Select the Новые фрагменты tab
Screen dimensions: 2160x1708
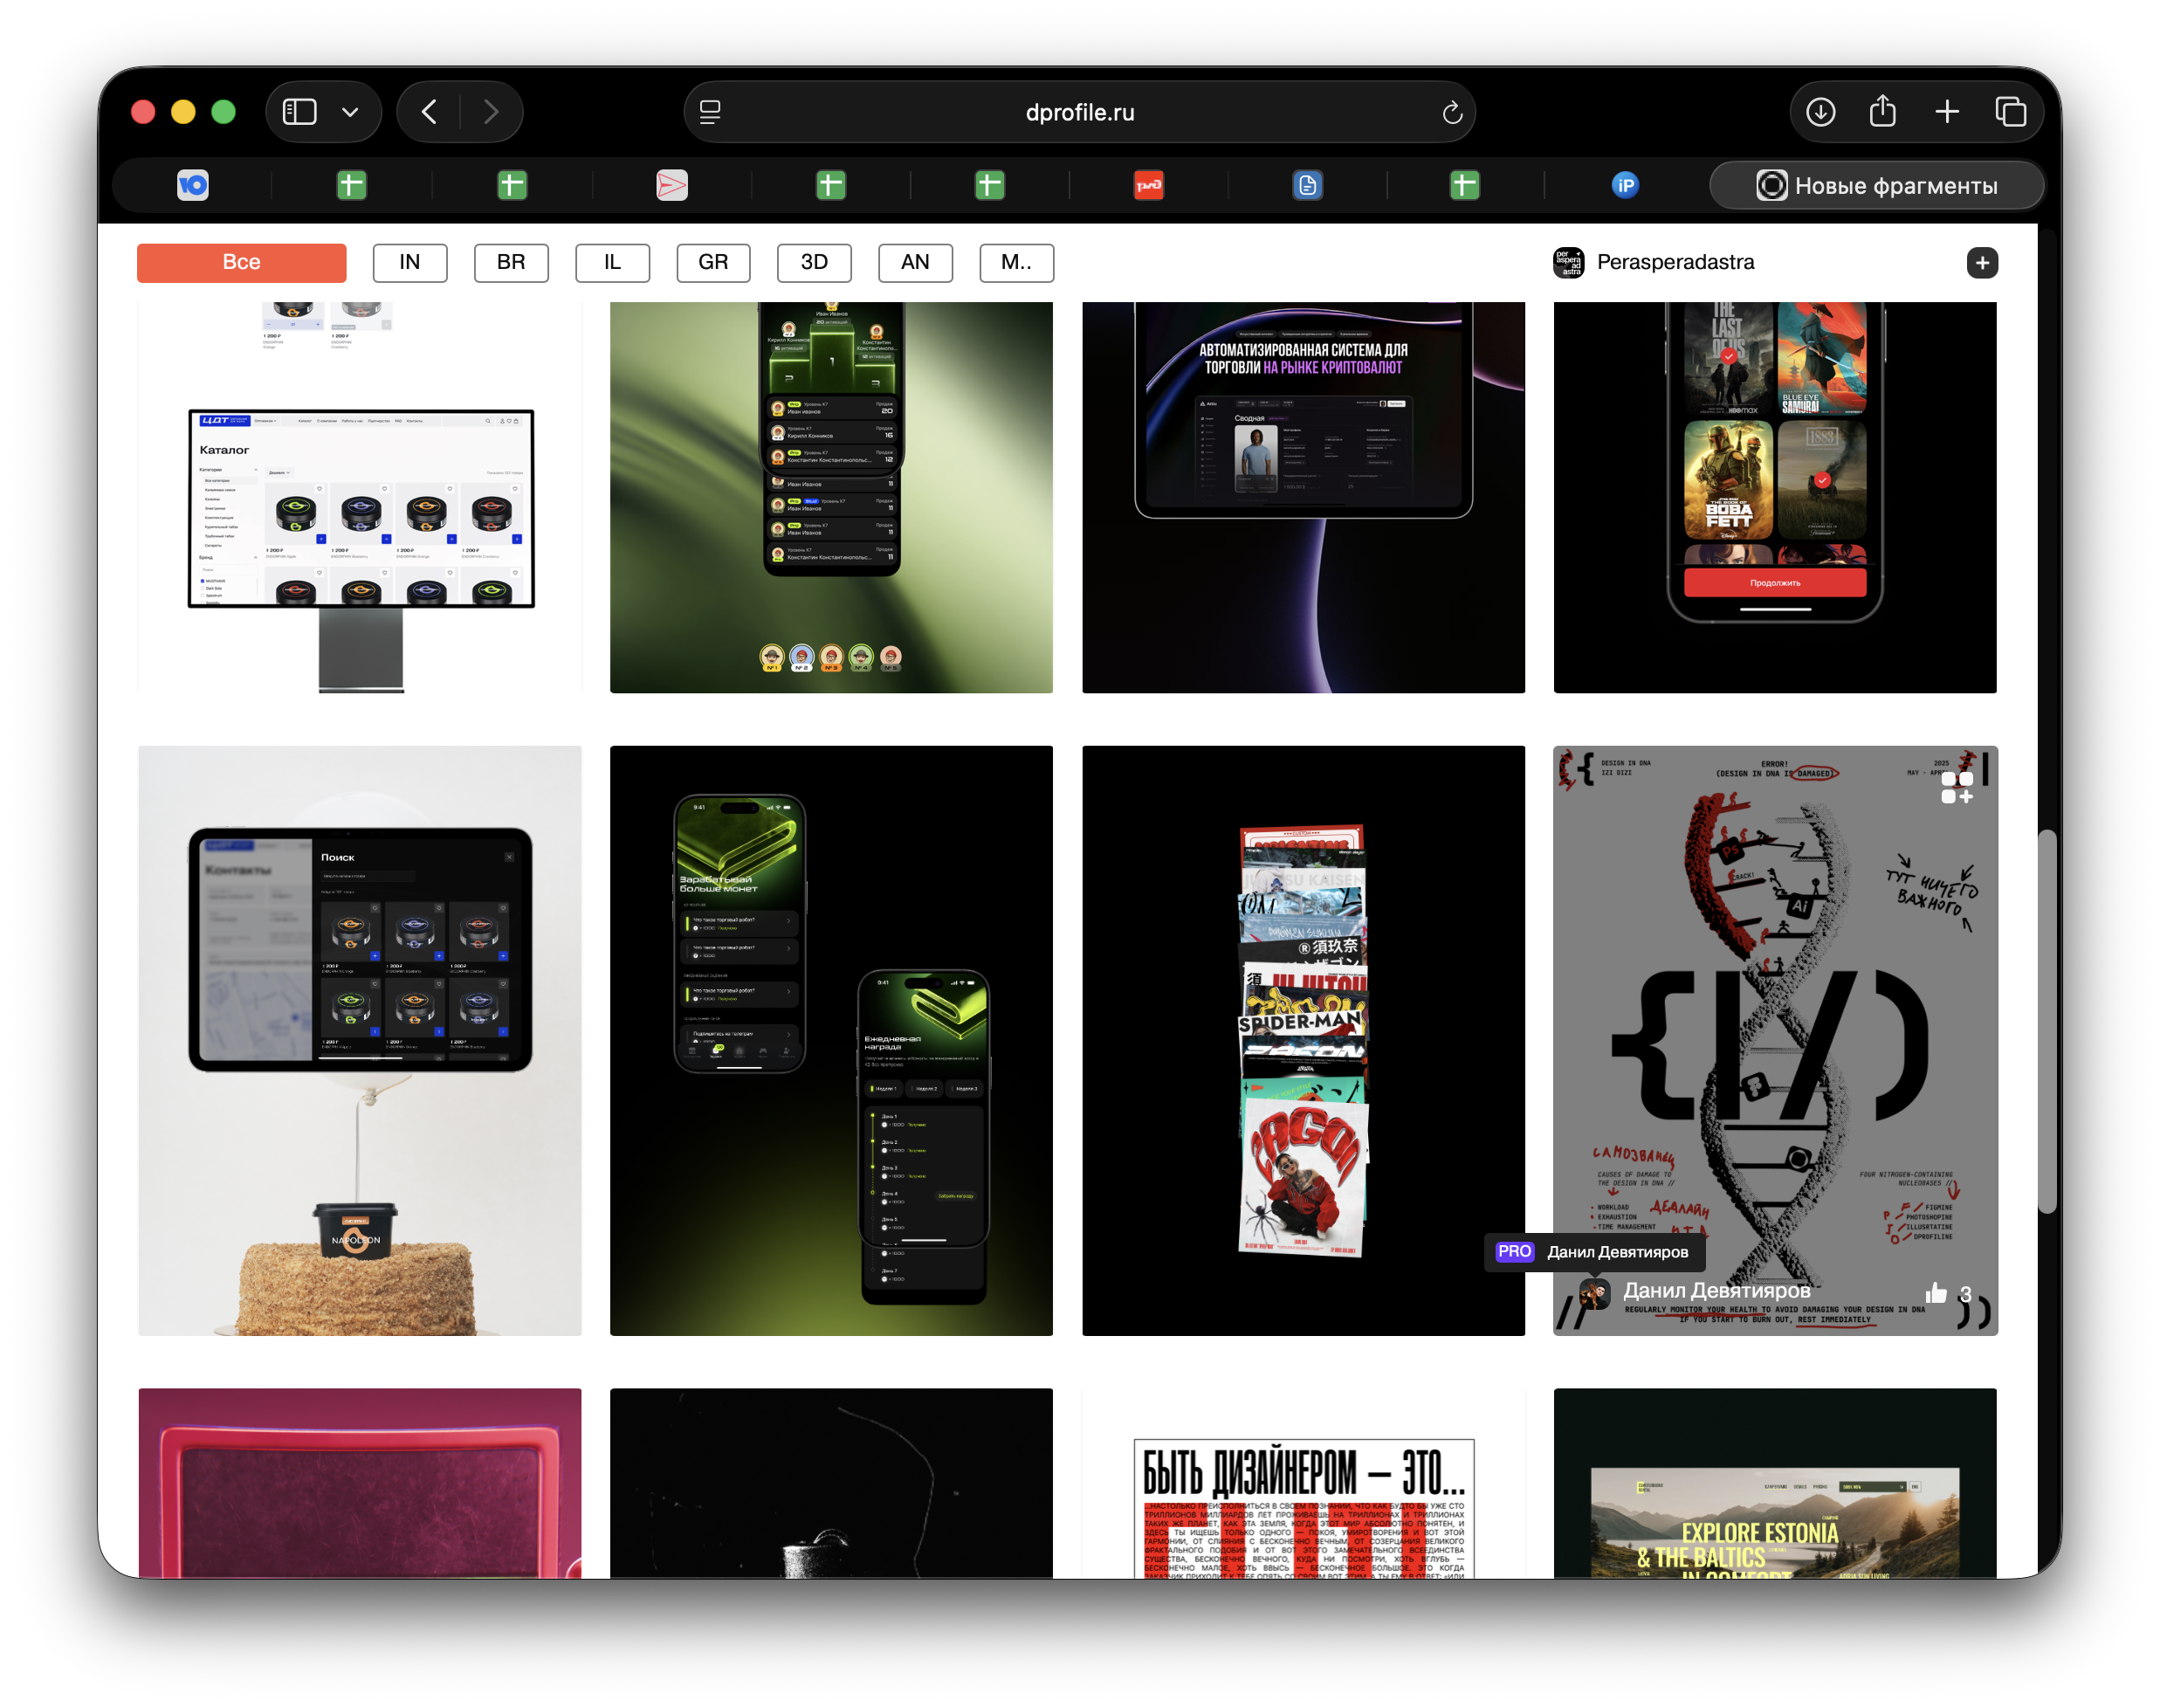click(1877, 185)
